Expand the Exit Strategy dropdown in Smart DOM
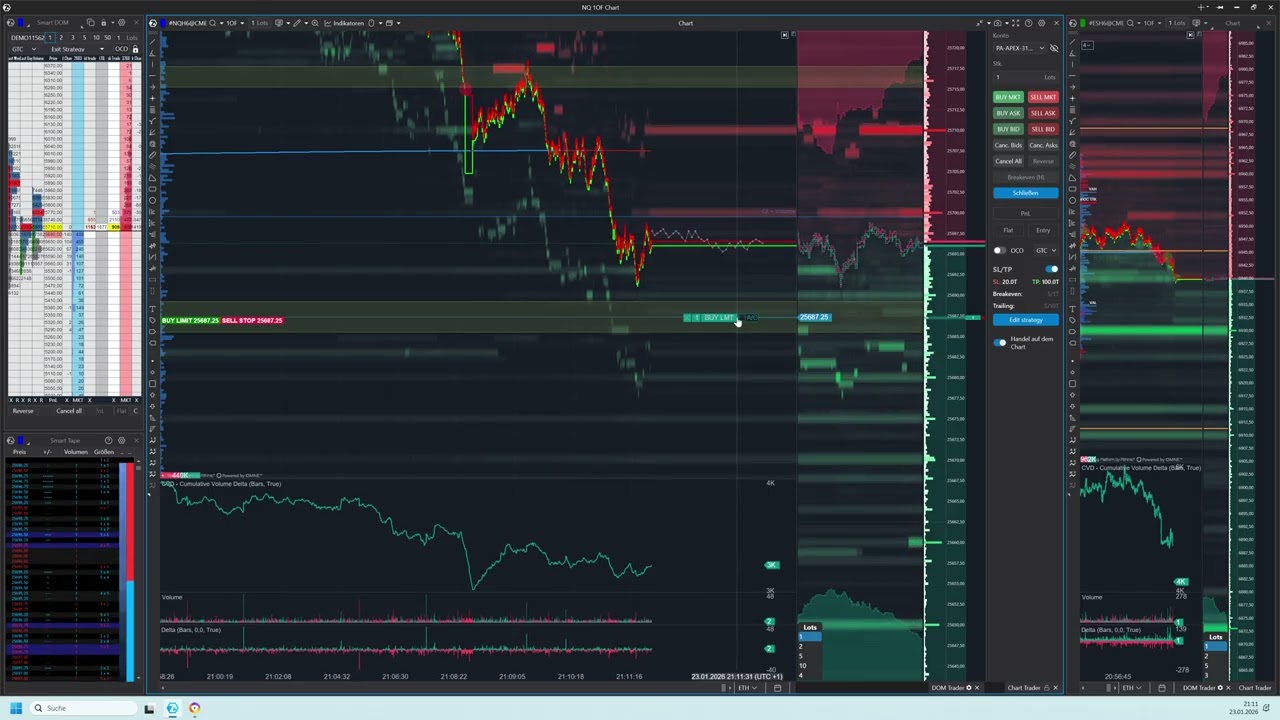The image size is (1280, 720). [75, 49]
